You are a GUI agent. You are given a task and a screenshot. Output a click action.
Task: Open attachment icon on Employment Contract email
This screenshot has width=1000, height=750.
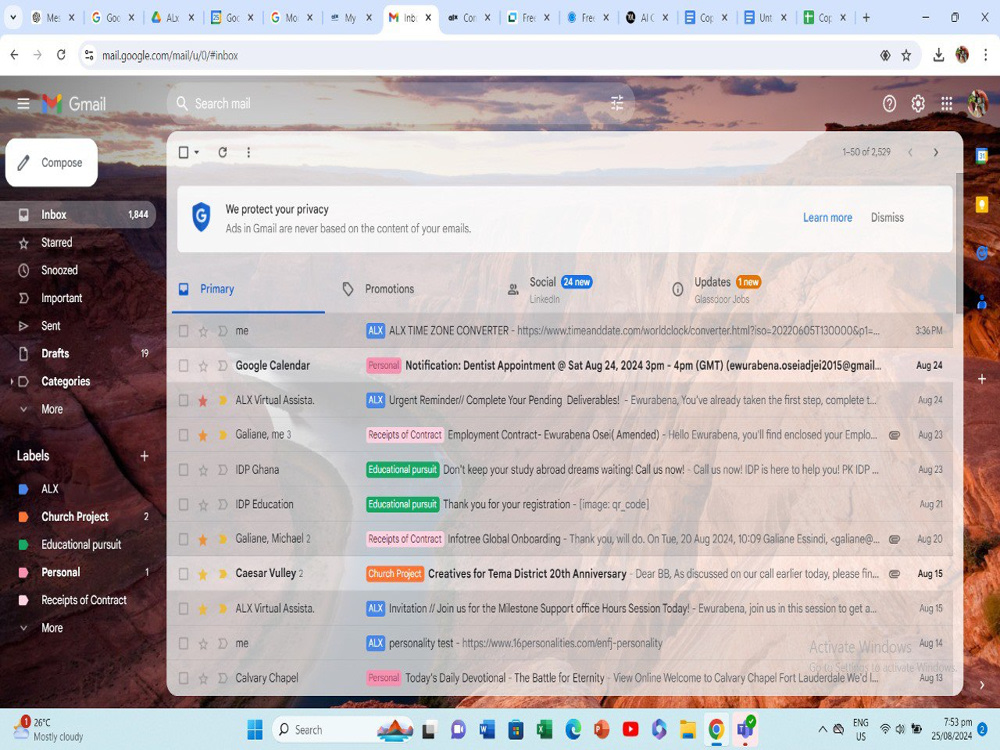[x=895, y=435]
